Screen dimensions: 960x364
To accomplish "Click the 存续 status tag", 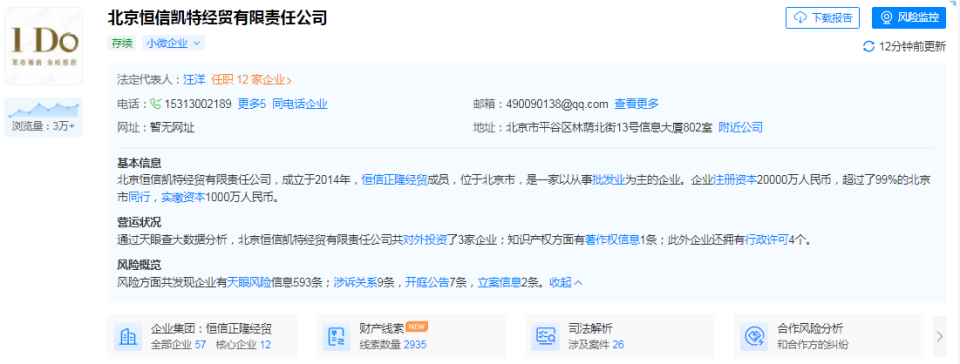I will tap(121, 43).
